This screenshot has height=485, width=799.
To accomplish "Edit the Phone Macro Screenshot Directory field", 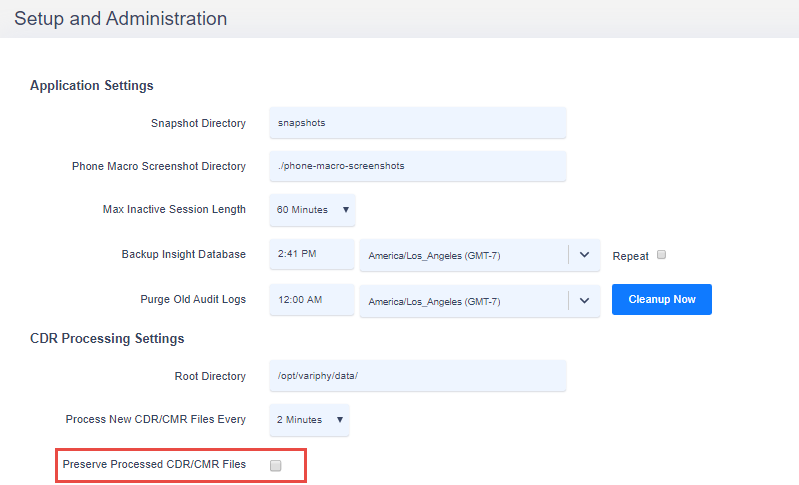I will click(x=417, y=166).
